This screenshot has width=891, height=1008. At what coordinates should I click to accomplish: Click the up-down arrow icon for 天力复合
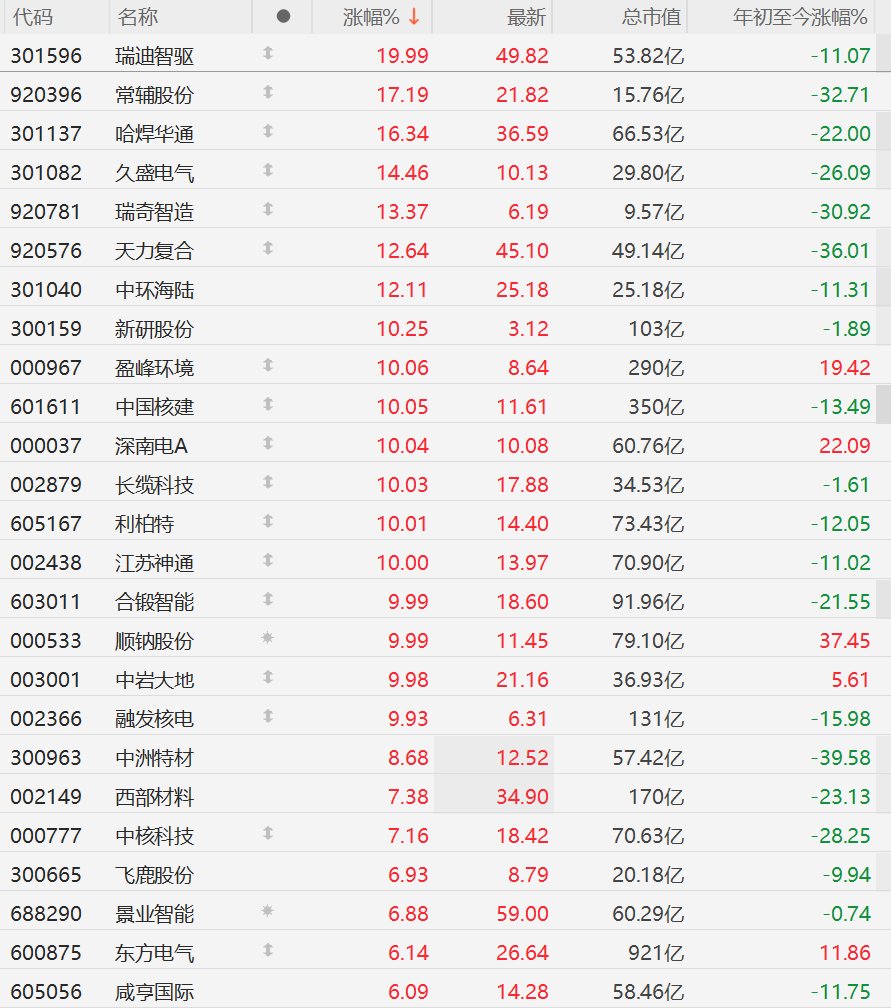pyautogui.click(x=268, y=248)
